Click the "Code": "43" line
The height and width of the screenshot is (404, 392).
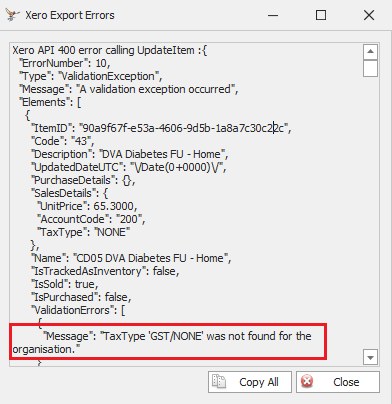tap(63, 141)
